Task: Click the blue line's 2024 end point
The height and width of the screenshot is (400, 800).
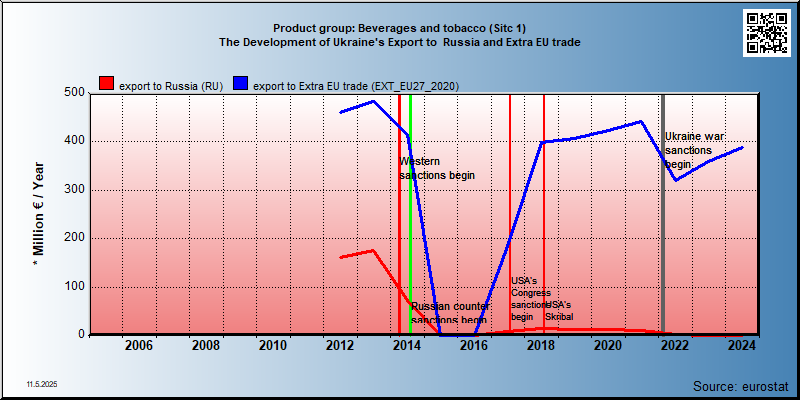Action: (742, 147)
